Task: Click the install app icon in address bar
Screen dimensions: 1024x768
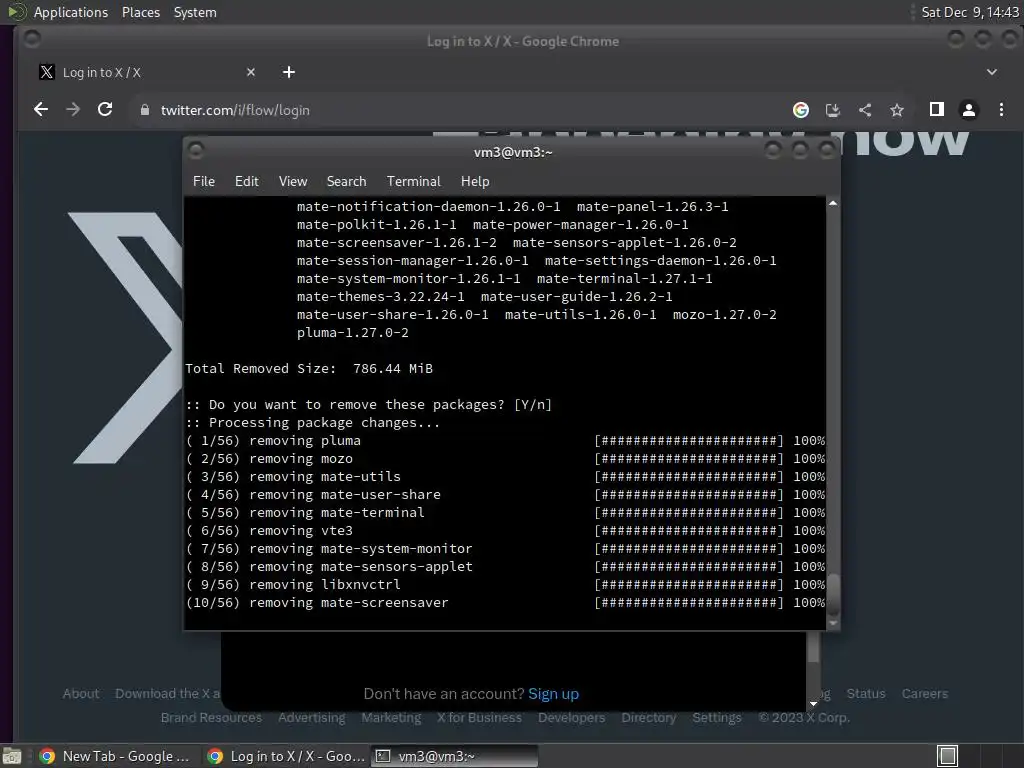Action: click(833, 110)
